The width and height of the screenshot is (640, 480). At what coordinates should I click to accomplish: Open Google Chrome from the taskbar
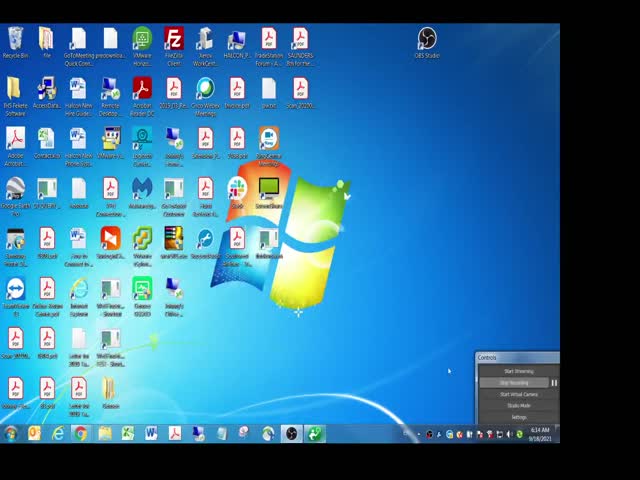pyautogui.click(x=80, y=433)
